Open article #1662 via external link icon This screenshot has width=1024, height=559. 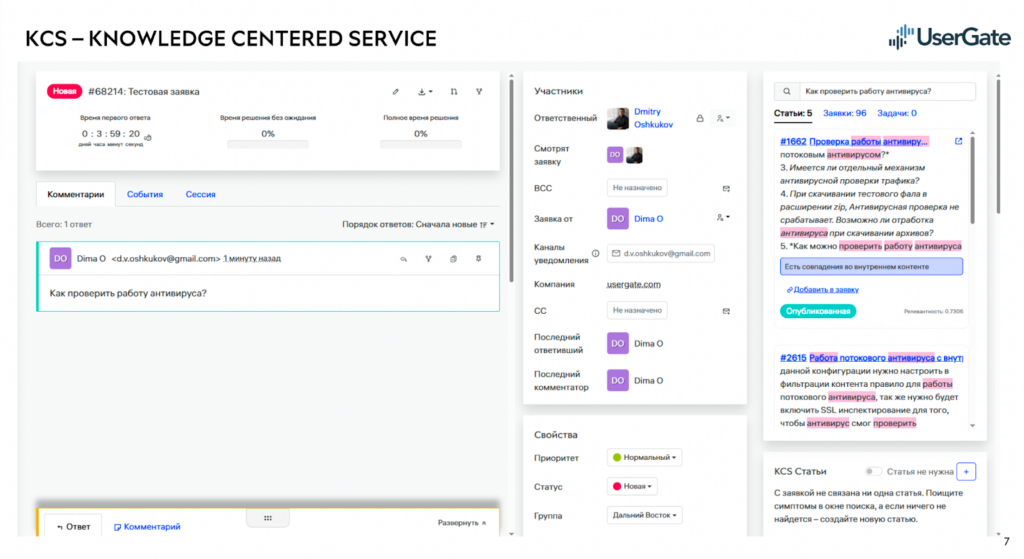click(958, 142)
